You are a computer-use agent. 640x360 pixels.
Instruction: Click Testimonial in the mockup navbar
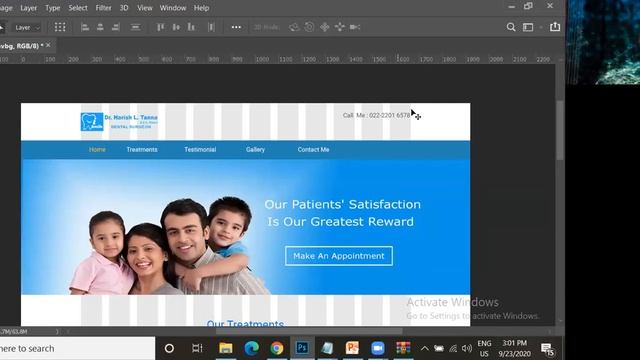(200, 149)
